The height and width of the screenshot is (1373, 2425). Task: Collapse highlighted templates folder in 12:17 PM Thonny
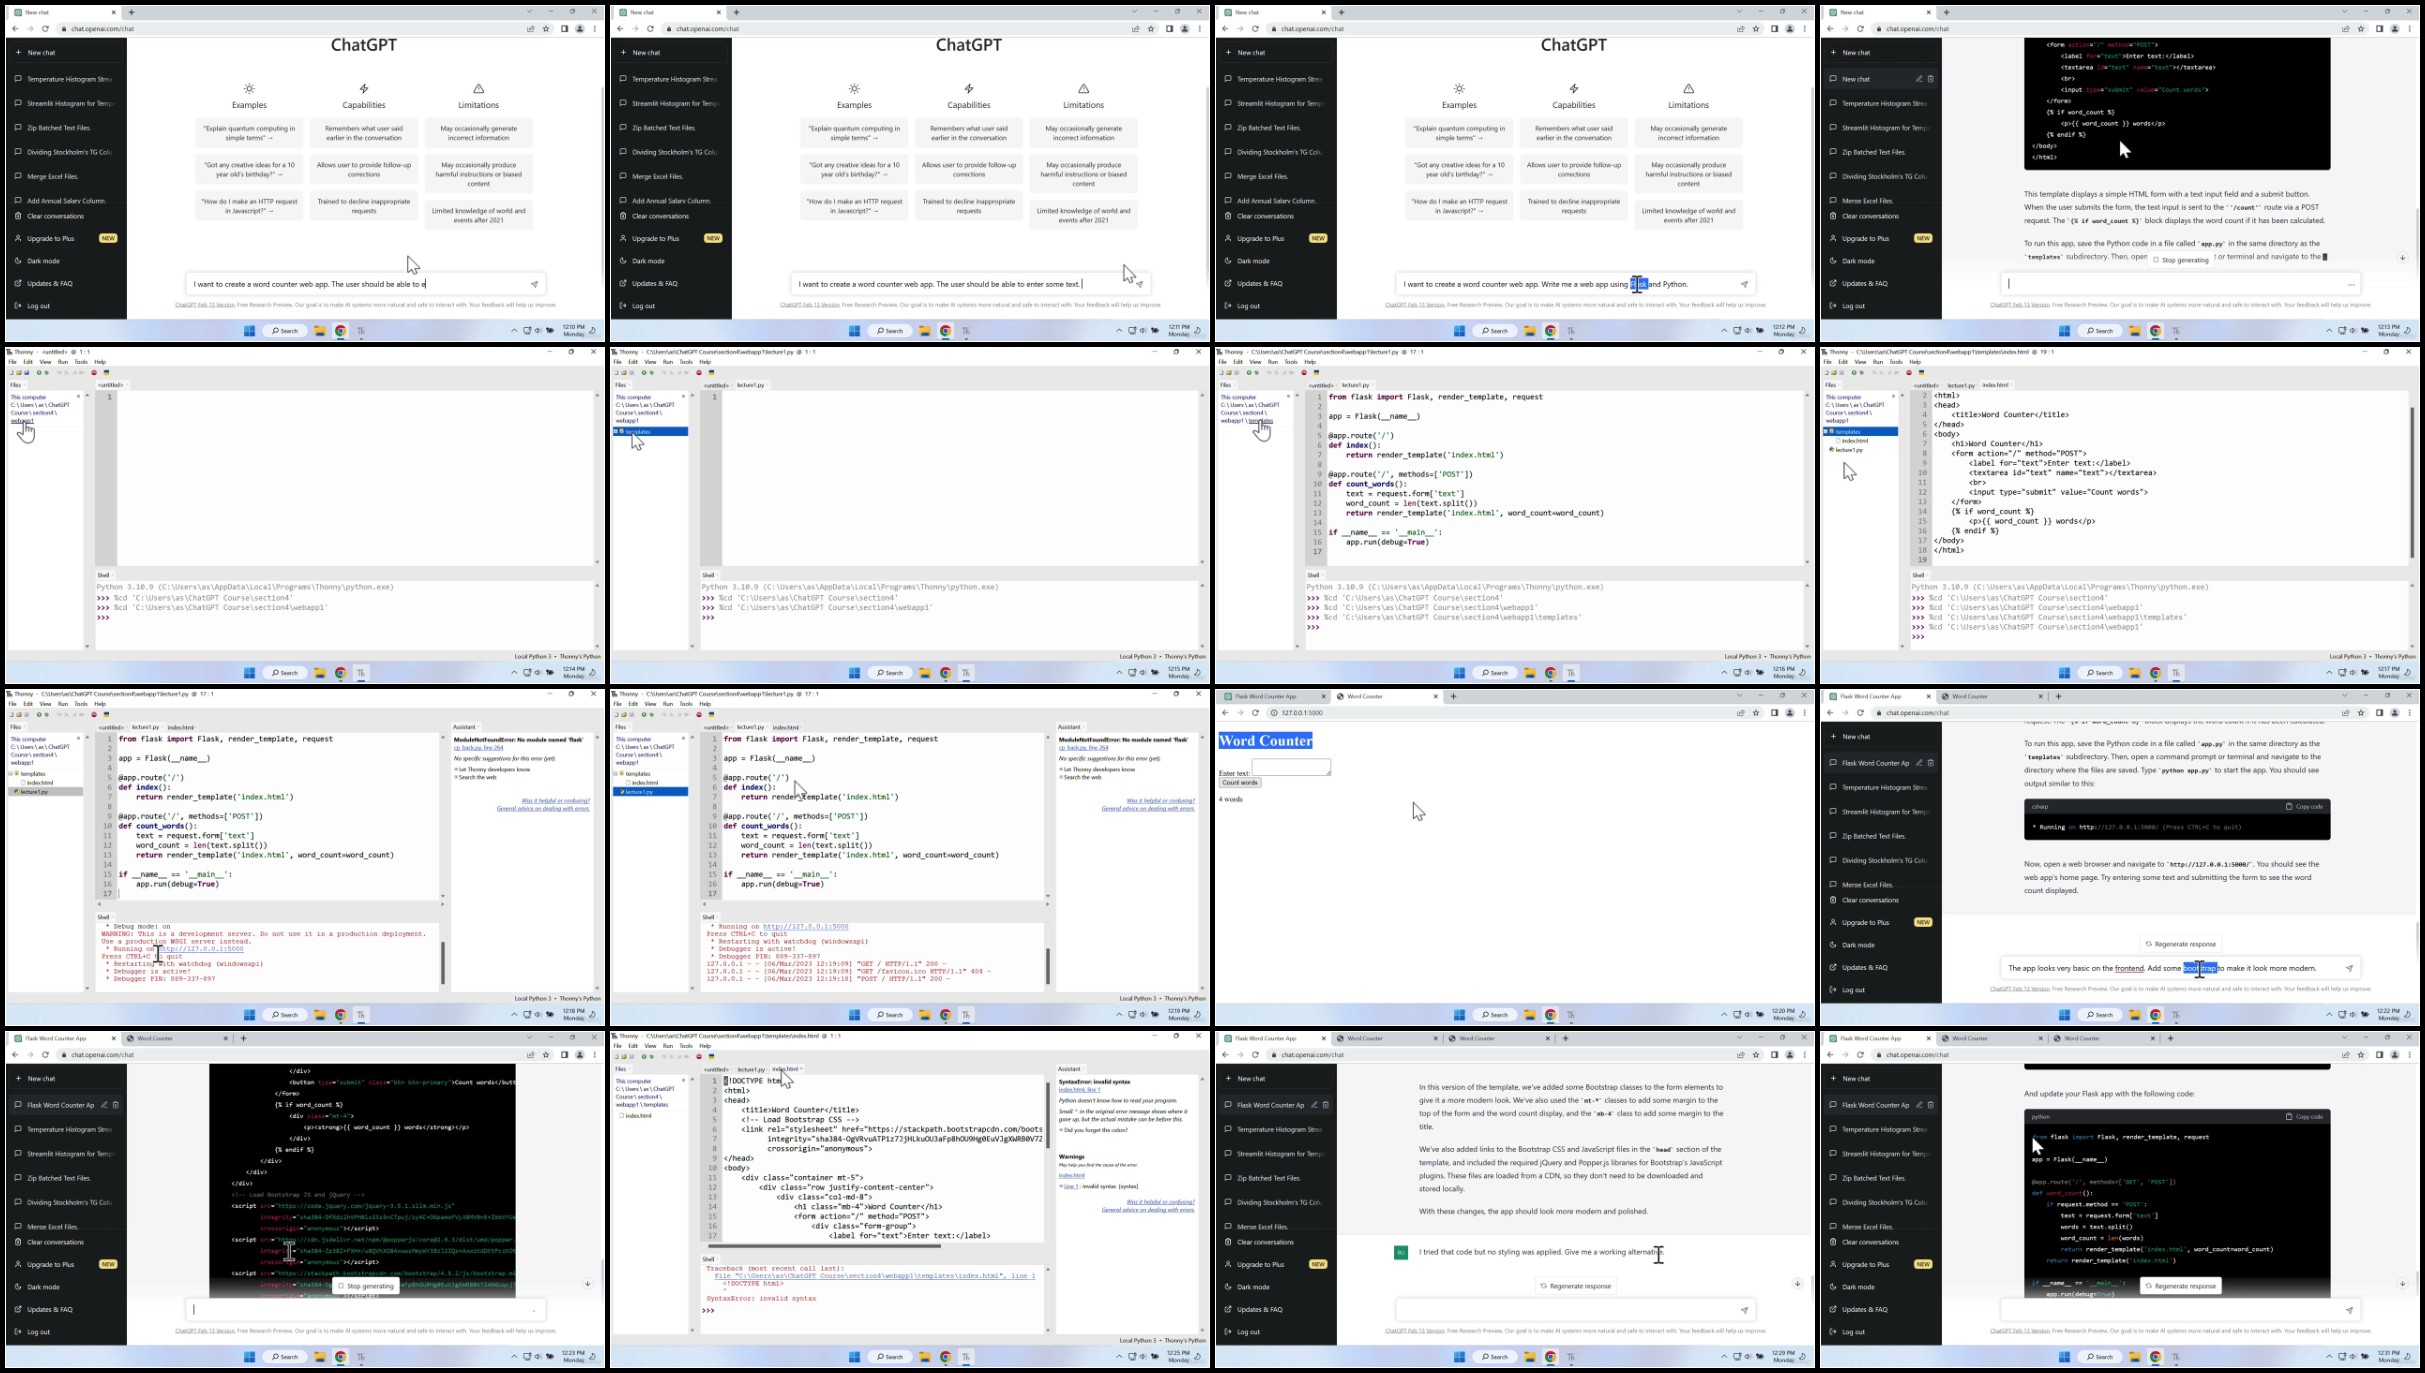coord(1826,432)
